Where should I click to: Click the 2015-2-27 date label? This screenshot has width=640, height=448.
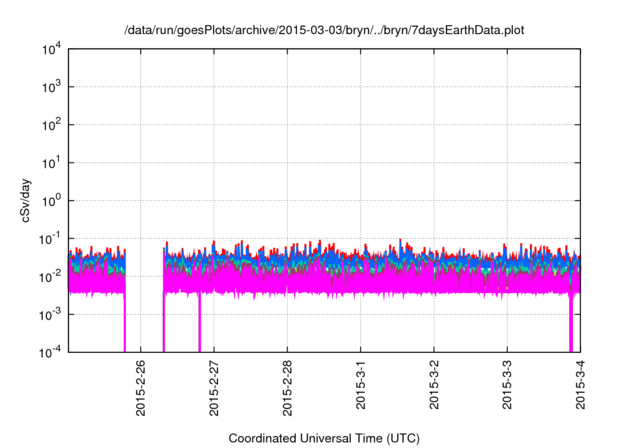click(214, 388)
